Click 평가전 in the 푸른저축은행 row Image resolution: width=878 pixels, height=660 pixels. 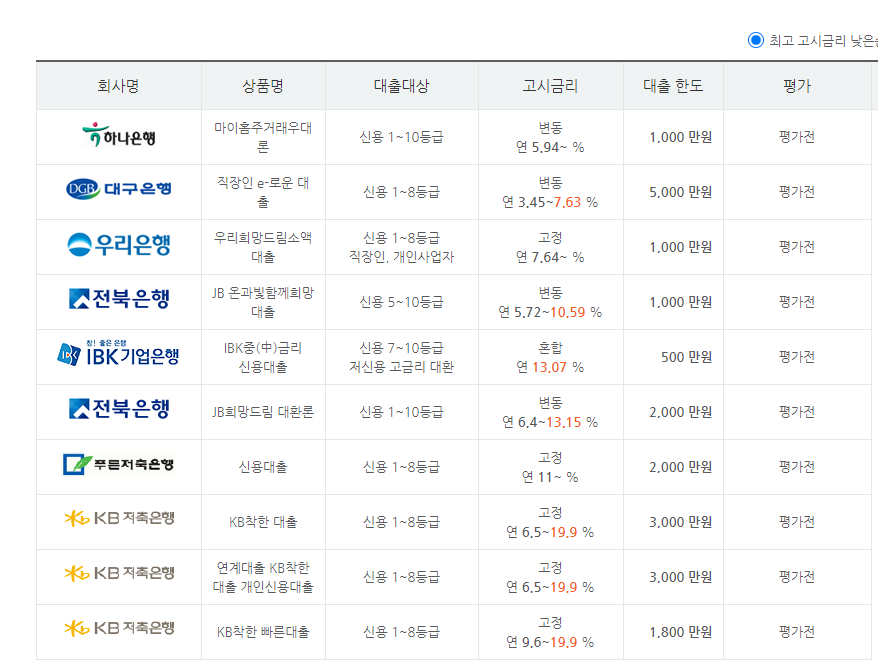[x=797, y=467]
